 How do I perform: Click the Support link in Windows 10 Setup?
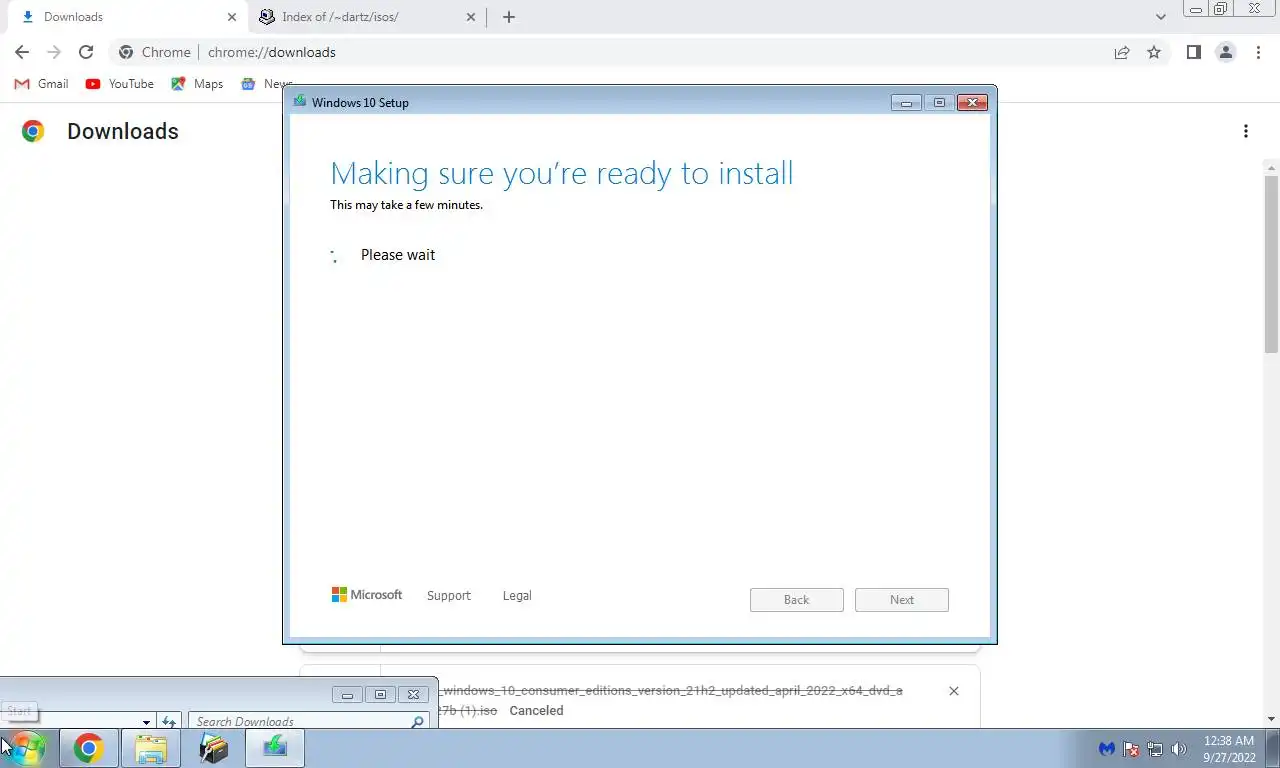click(448, 596)
